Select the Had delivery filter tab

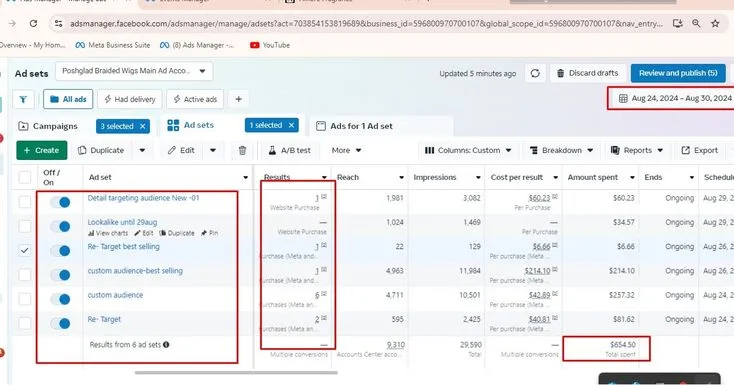tap(130, 99)
